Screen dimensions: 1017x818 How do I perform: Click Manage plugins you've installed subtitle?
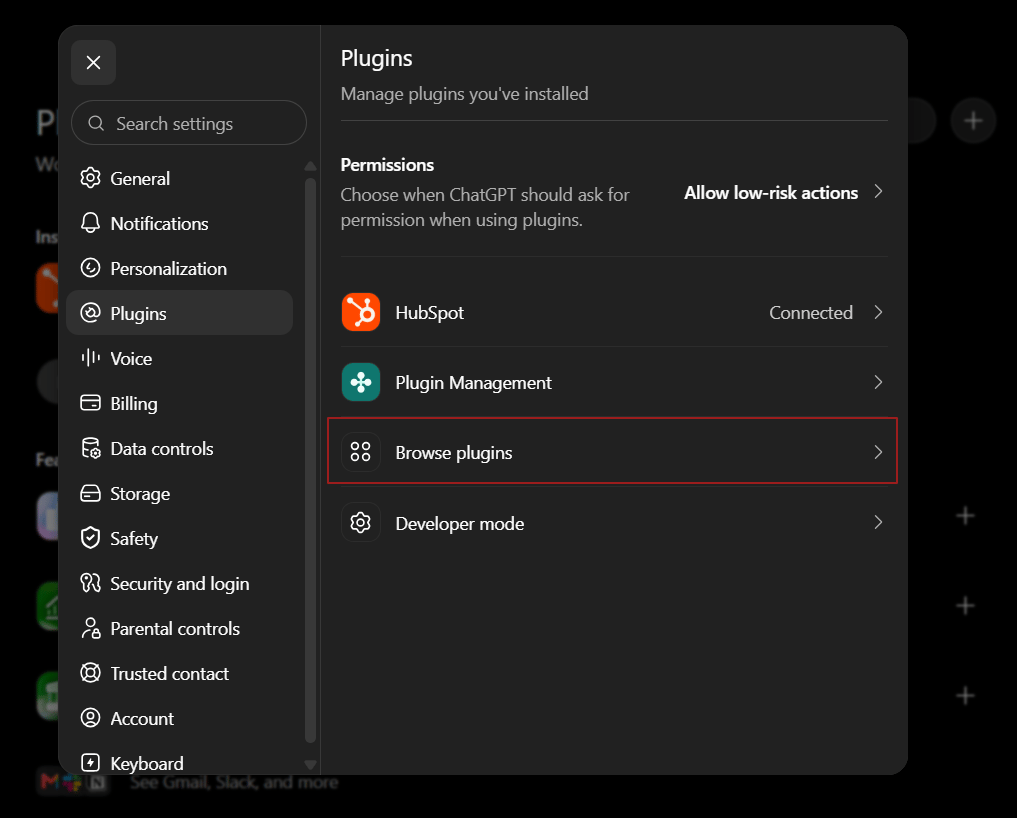click(x=464, y=94)
